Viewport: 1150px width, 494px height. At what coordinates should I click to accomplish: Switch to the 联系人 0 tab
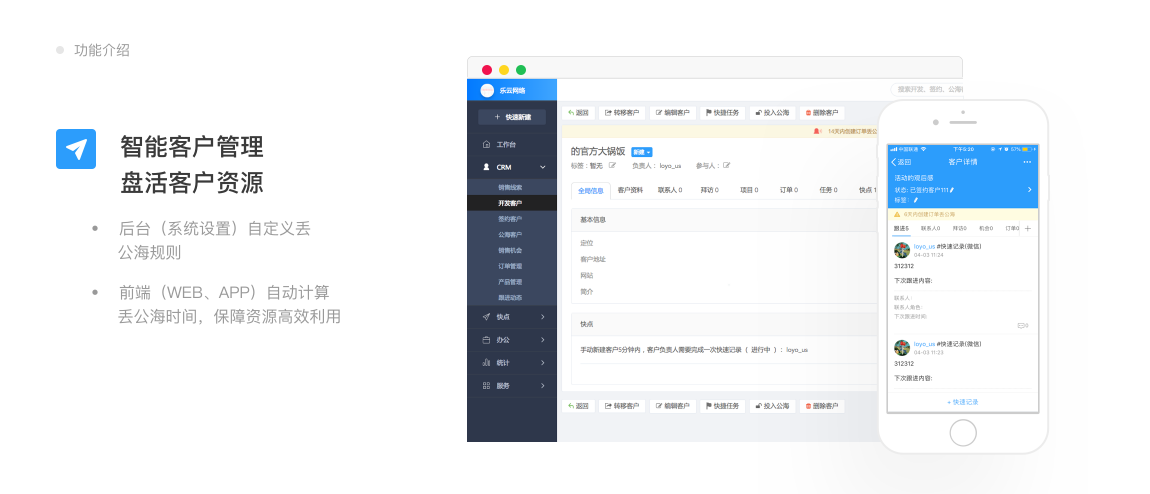tap(670, 190)
